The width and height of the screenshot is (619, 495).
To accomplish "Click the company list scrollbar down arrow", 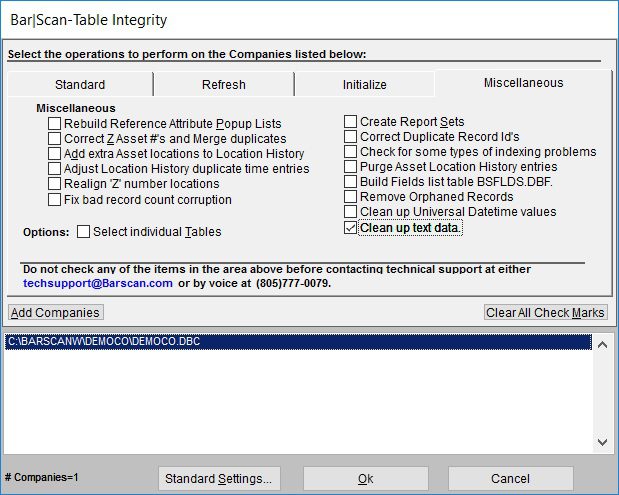I will coord(602,441).
